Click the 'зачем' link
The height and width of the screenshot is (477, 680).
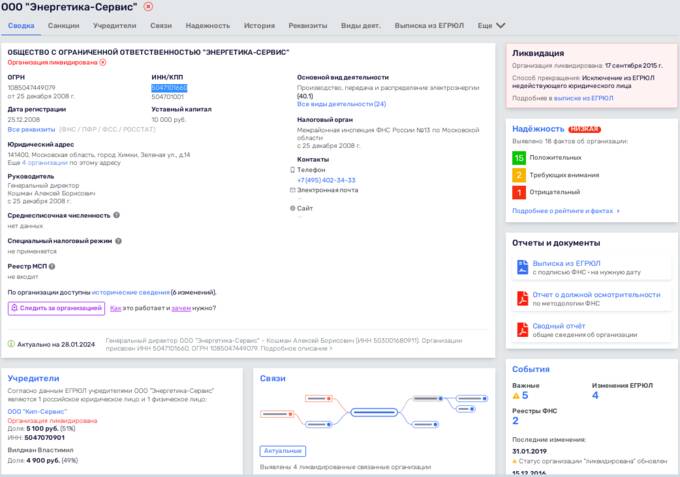click(x=181, y=308)
